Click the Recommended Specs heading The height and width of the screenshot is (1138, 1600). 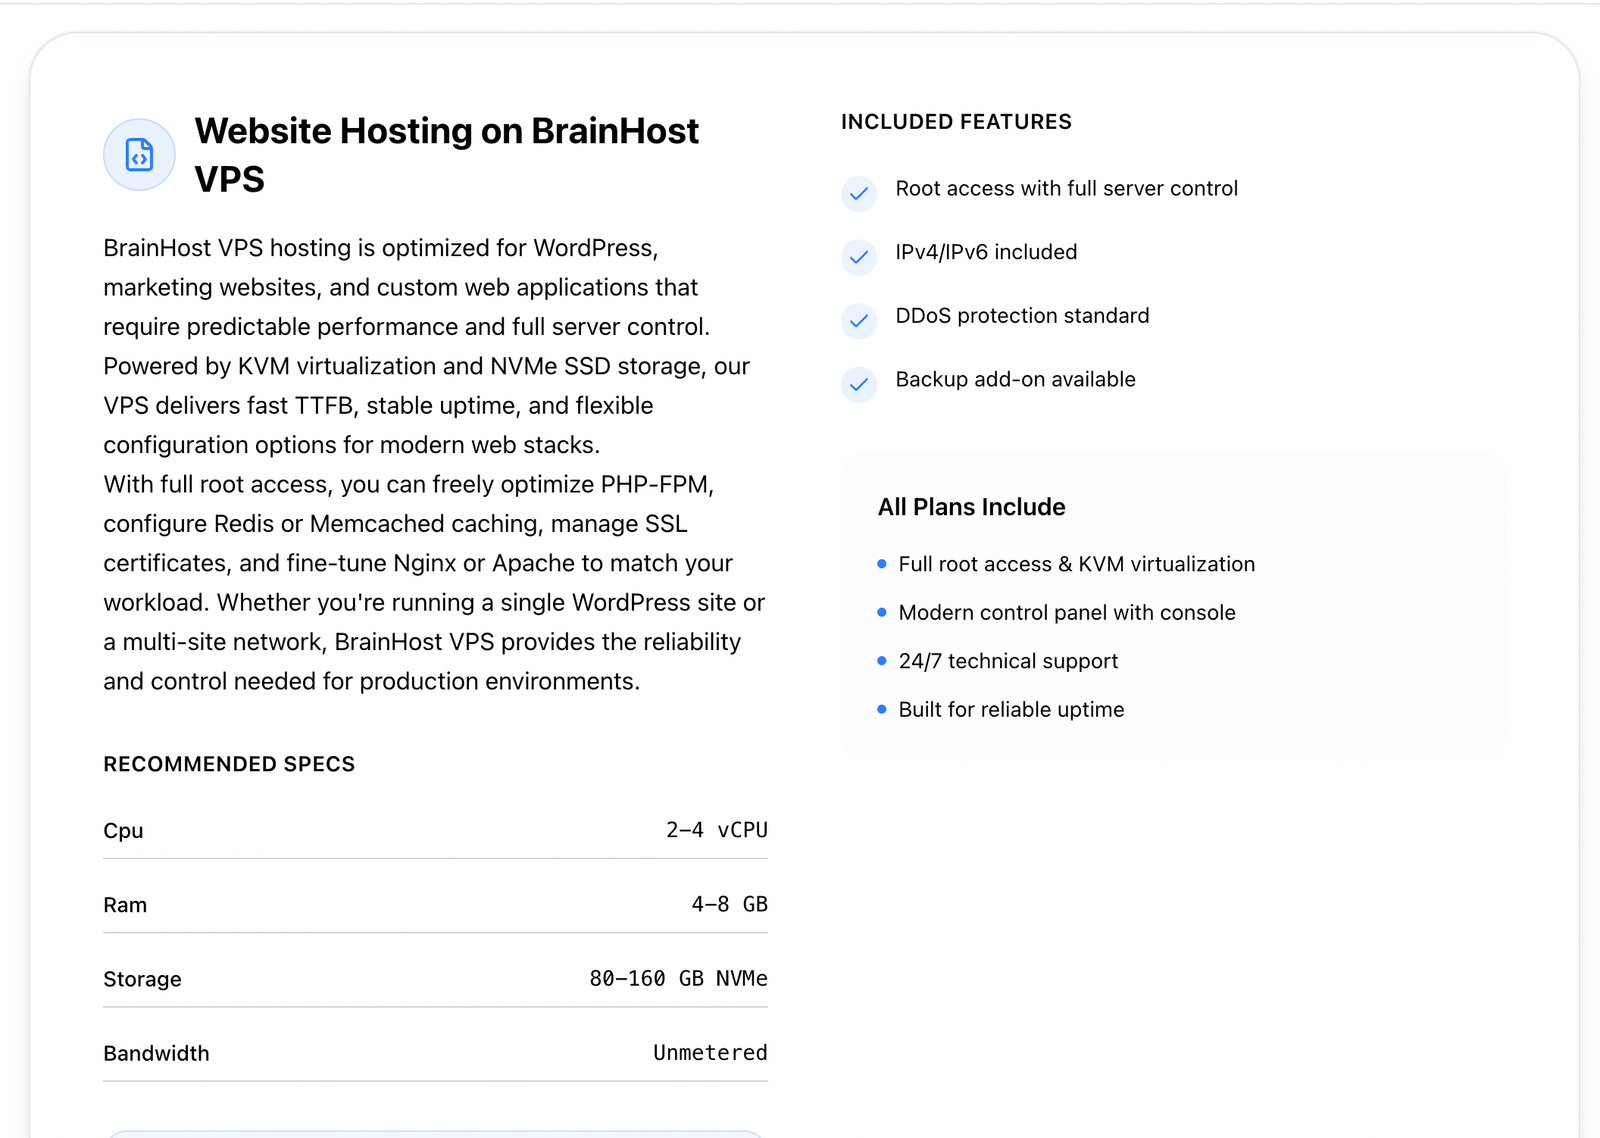229,764
